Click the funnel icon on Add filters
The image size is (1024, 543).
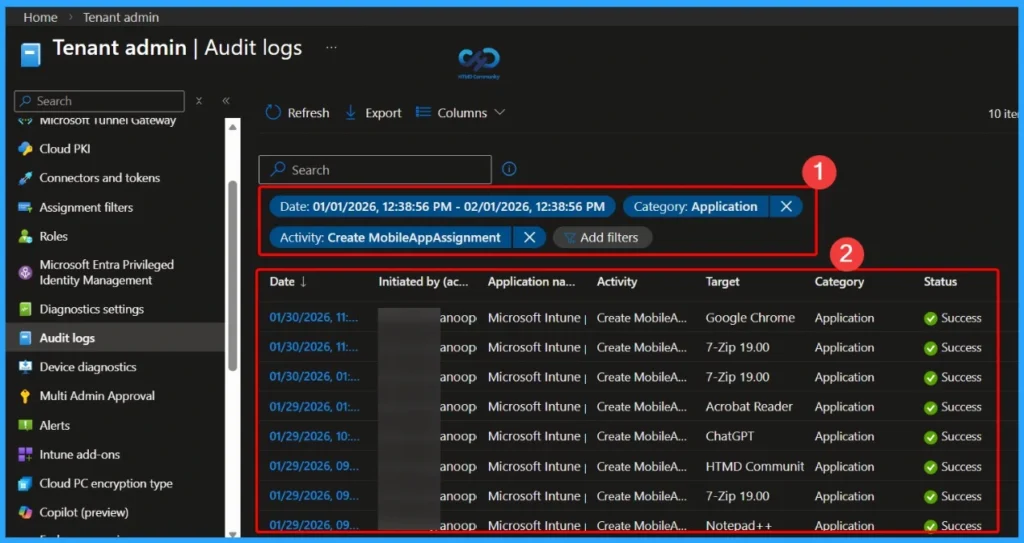pyautogui.click(x=570, y=238)
